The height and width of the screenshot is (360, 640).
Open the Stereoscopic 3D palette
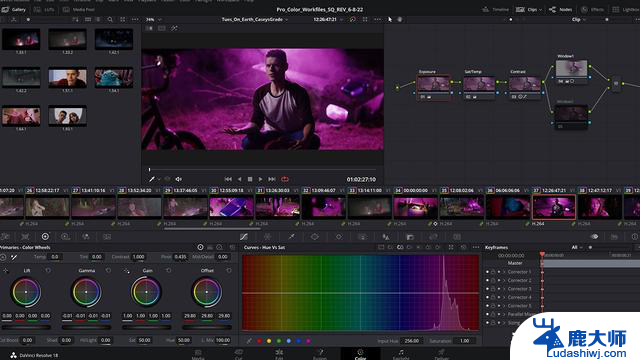click(457, 237)
